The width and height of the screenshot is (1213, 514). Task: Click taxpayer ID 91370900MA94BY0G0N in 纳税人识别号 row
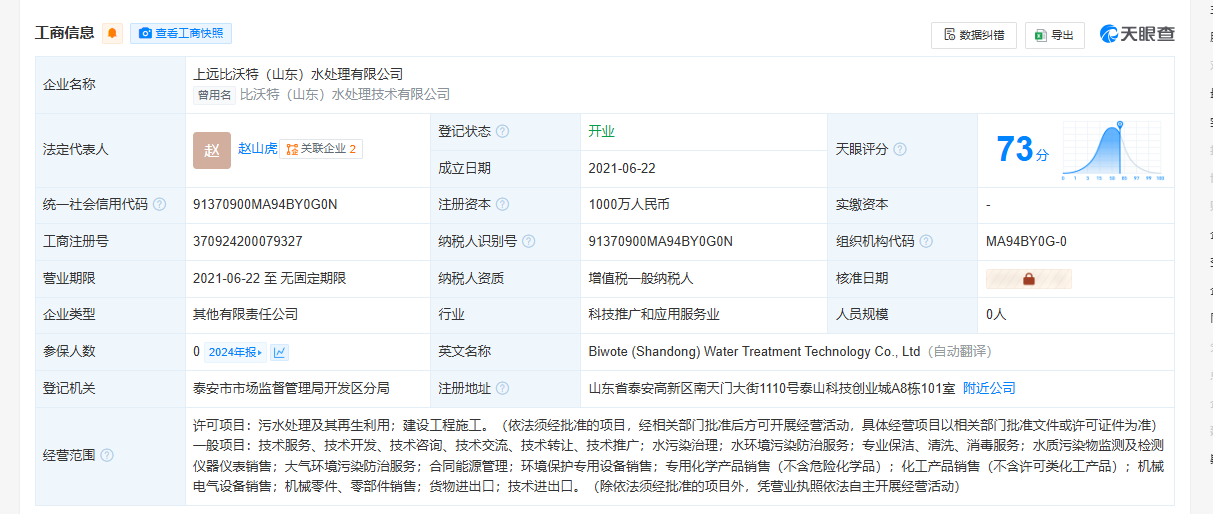(x=660, y=241)
